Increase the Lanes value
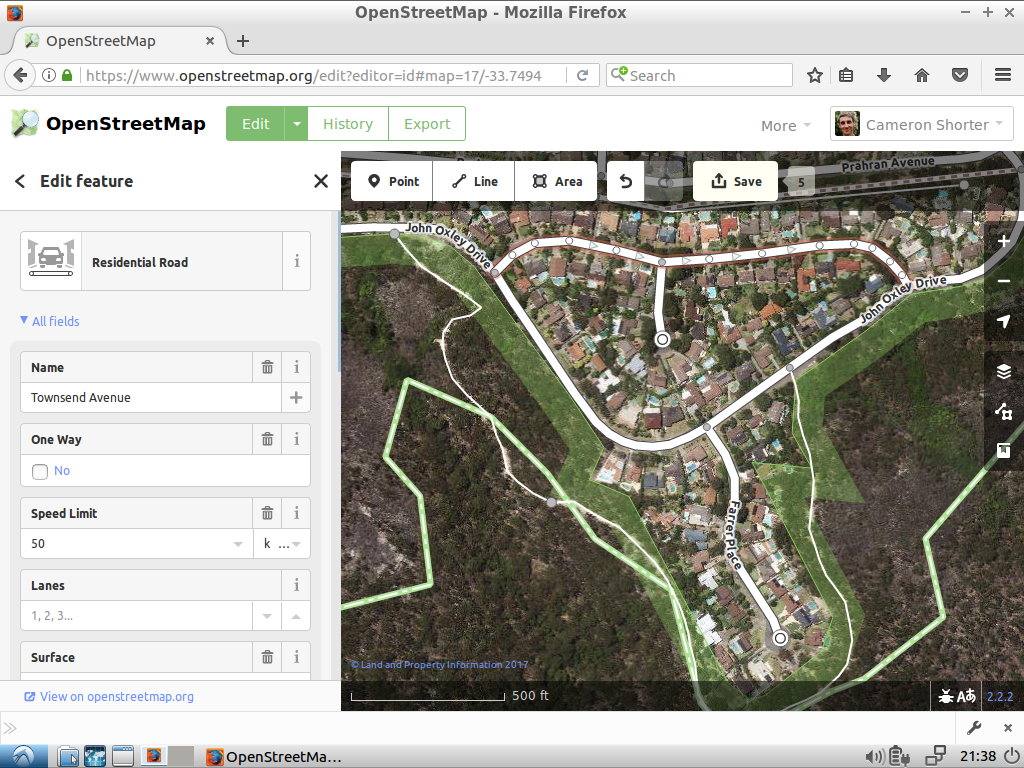The image size is (1024, 768). click(x=296, y=616)
